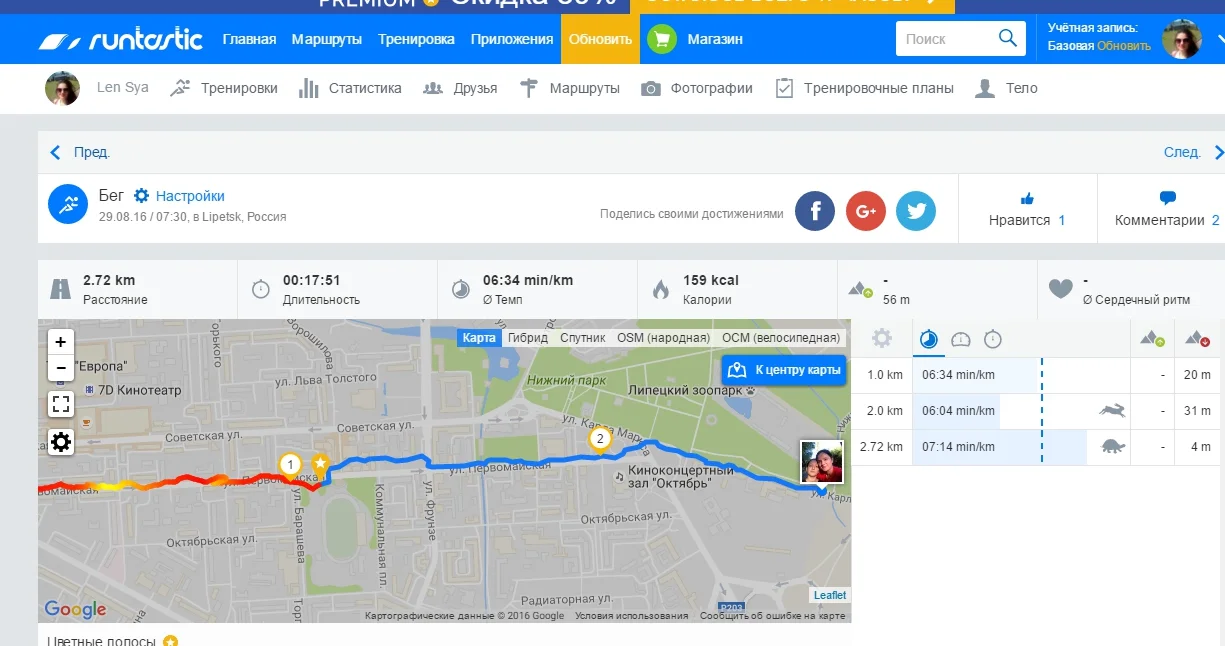Image resolution: width=1225 pixels, height=646 pixels.
Task: Zoom in on the map
Action: tap(61, 342)
